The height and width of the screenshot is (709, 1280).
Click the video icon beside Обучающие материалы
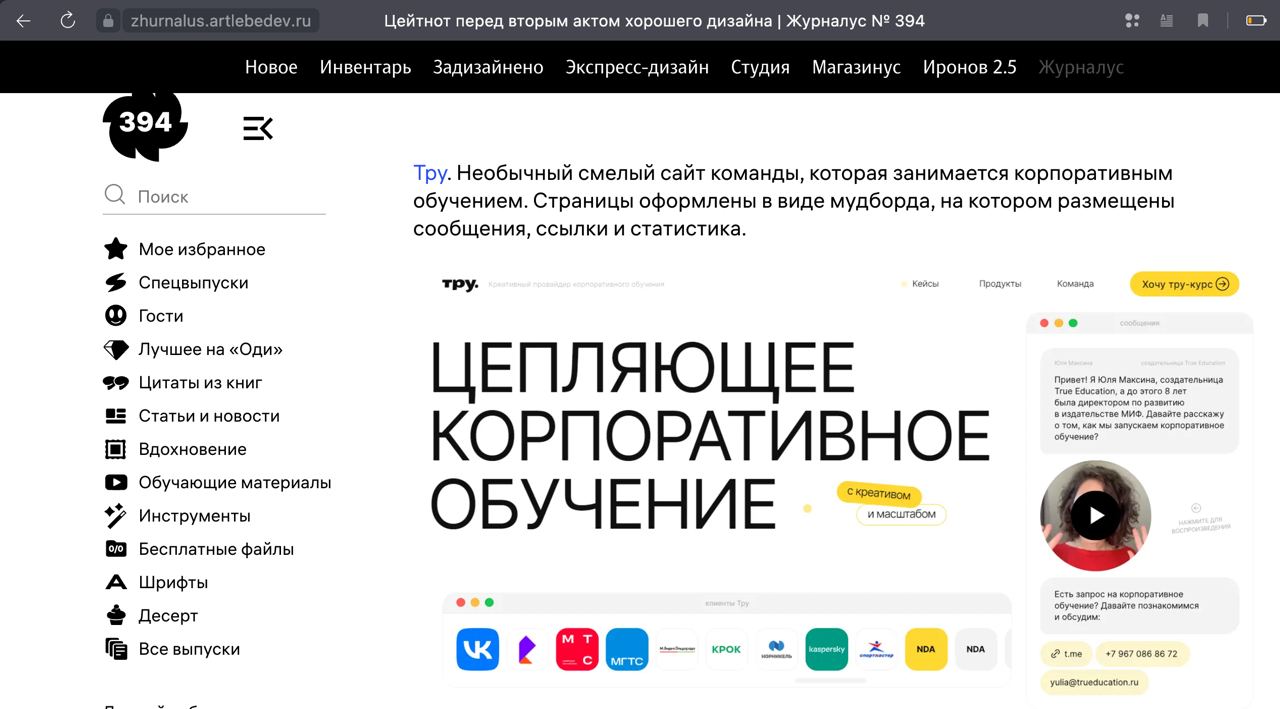point(116,482)
